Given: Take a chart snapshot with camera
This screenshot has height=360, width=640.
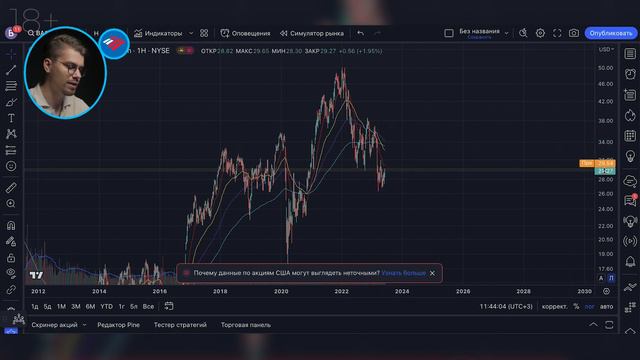Looking at the screenshot, I should click(574, 33).
